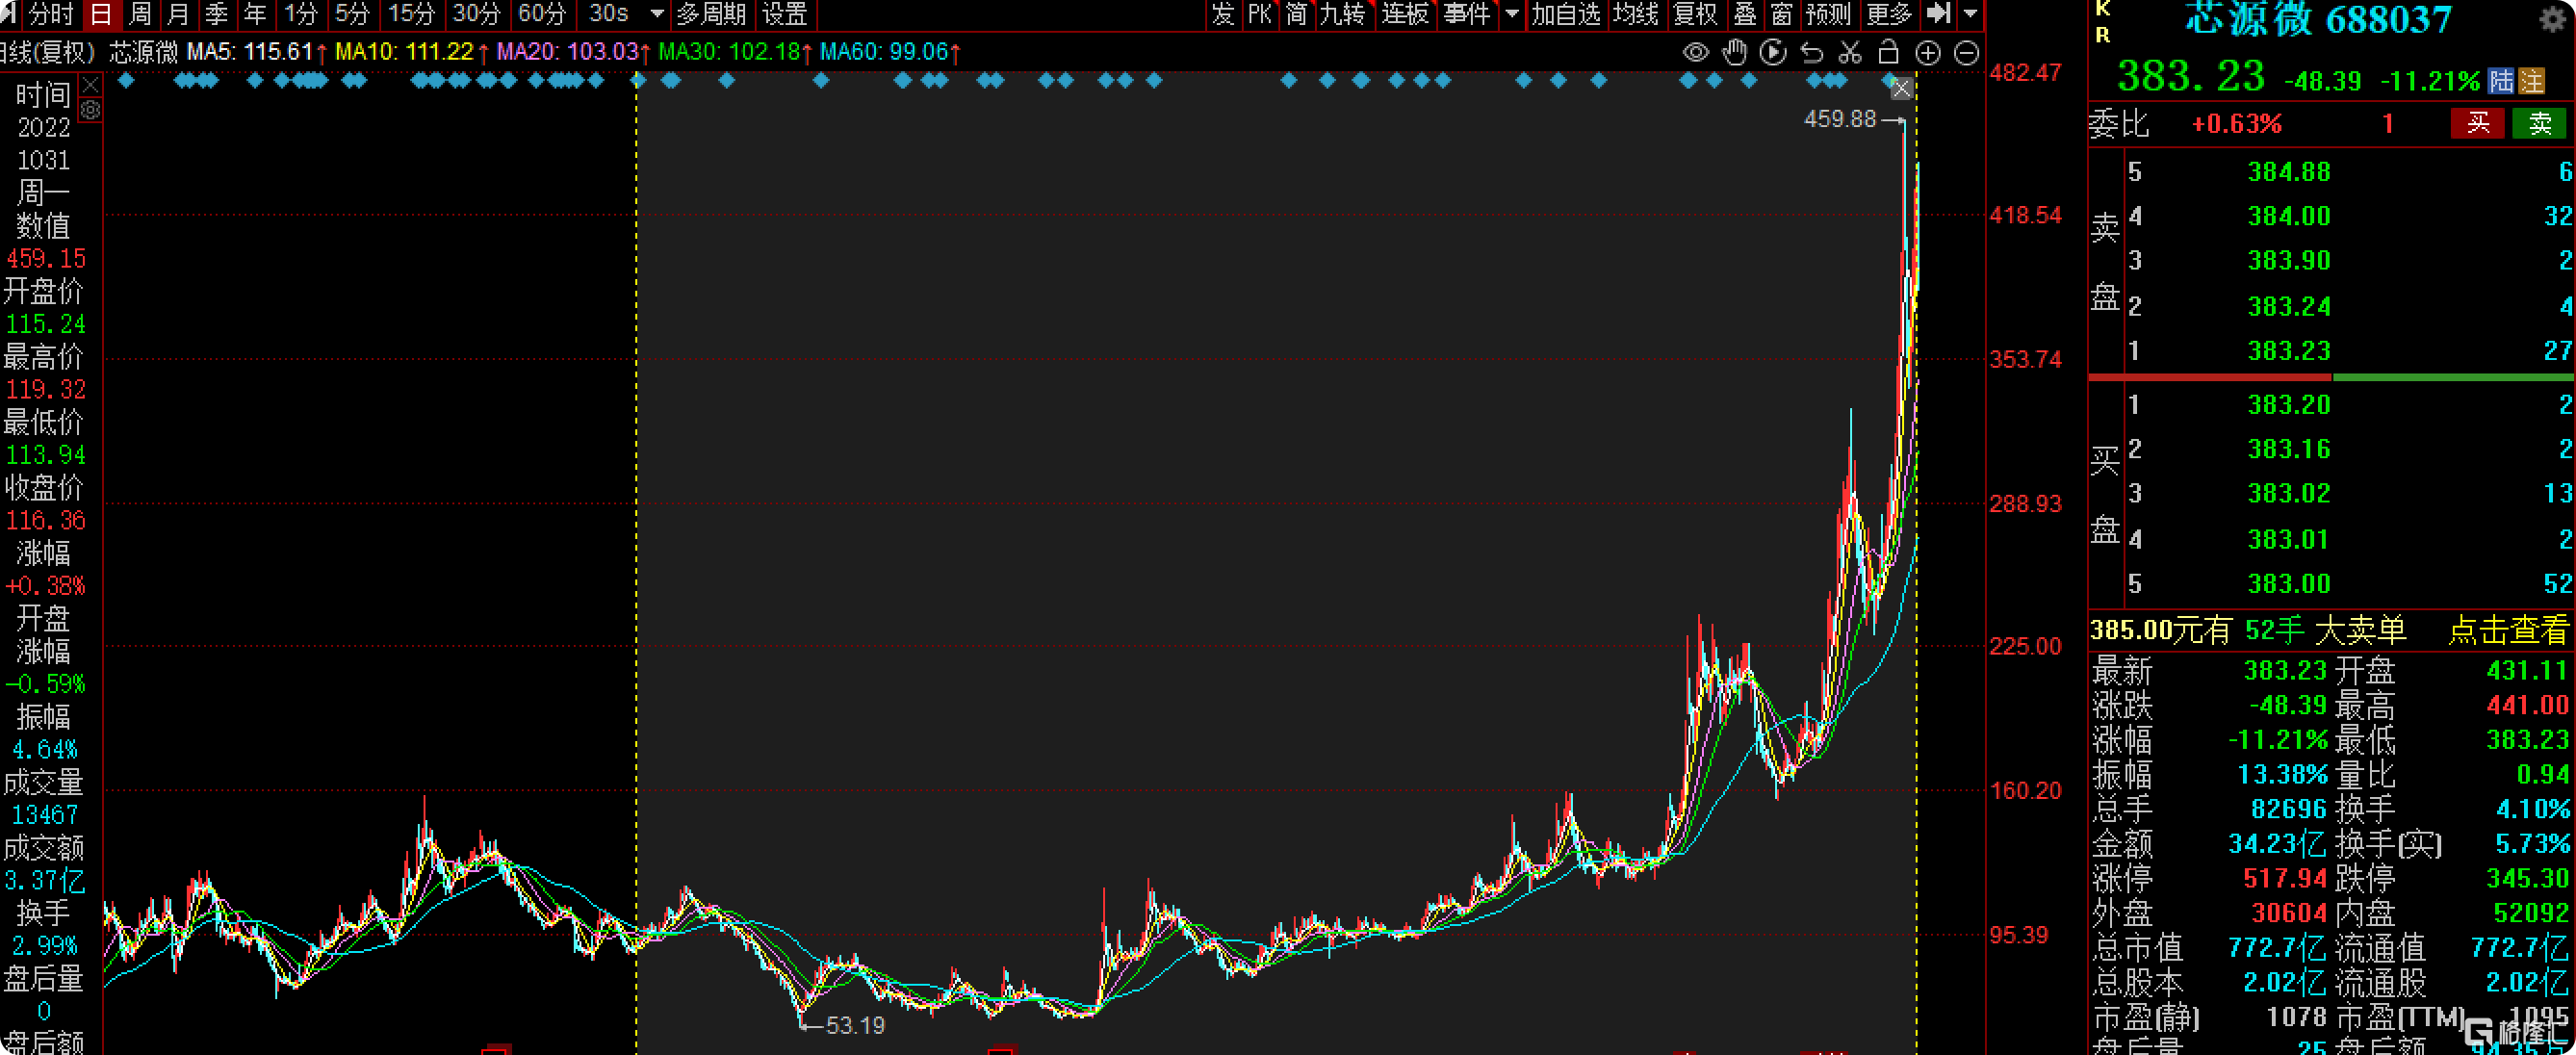This screenshot has height=1055, width=2576.
Task: Select the 季 quarterly period
Action: 216,14
